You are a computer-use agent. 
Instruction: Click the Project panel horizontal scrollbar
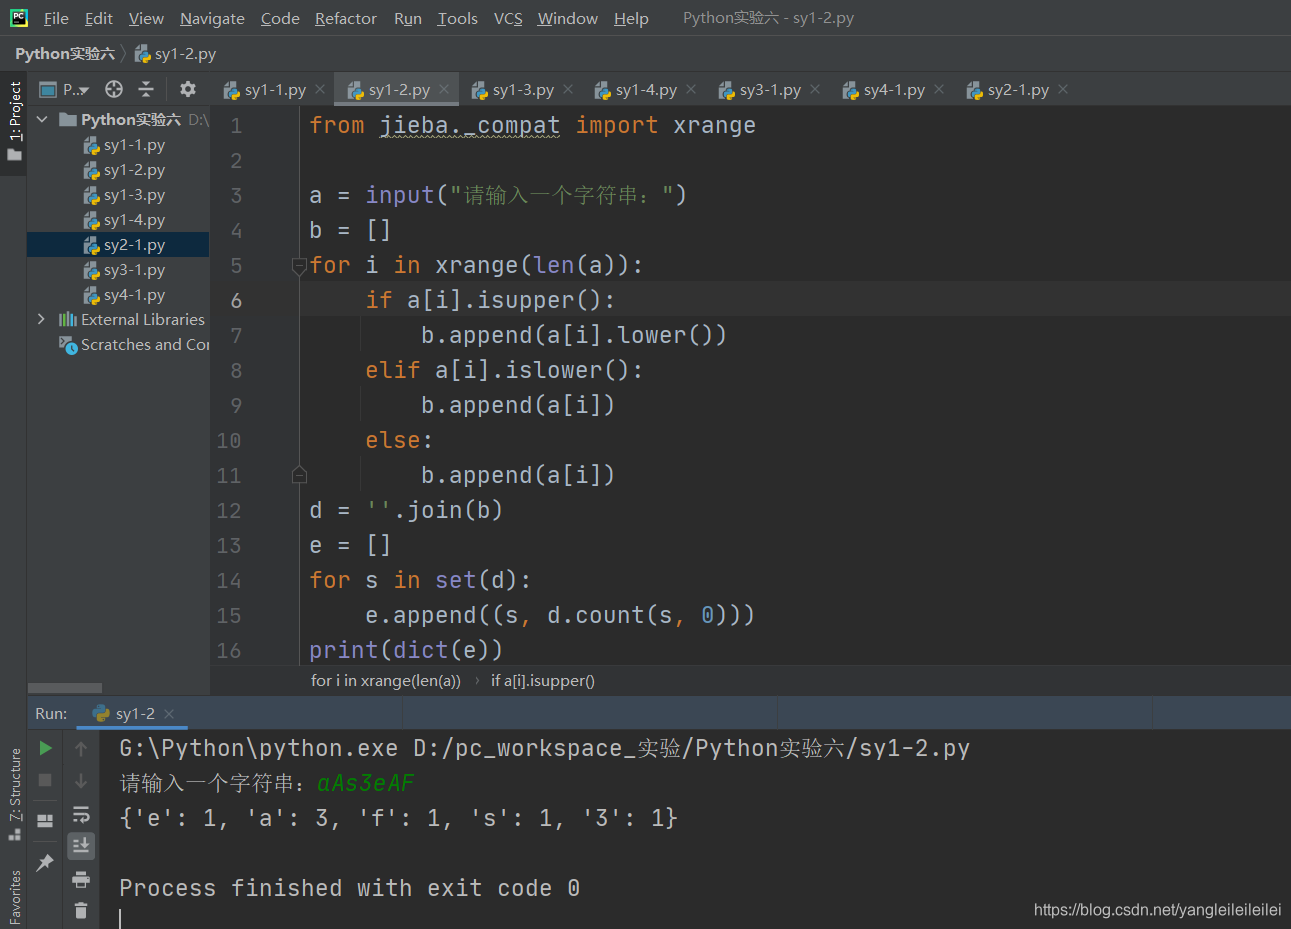65,688
